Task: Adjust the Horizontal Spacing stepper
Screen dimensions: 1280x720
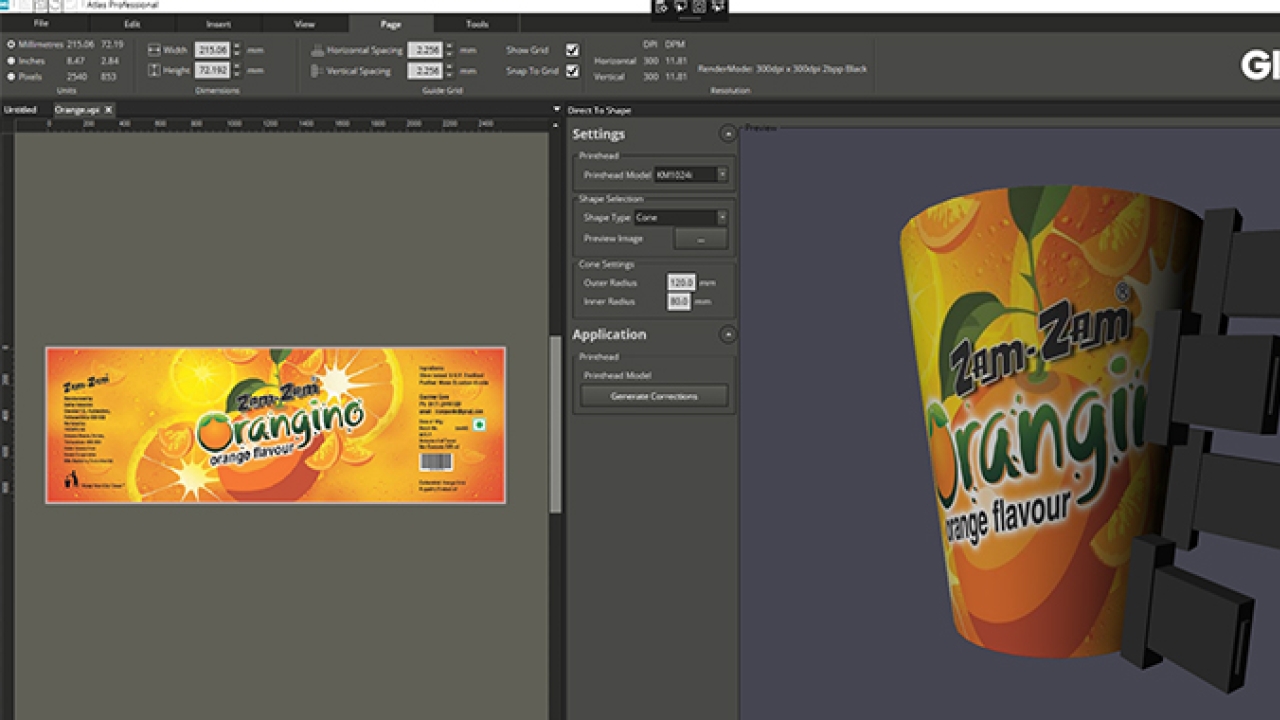Action: pyautogui.click(x=449, y=50)
